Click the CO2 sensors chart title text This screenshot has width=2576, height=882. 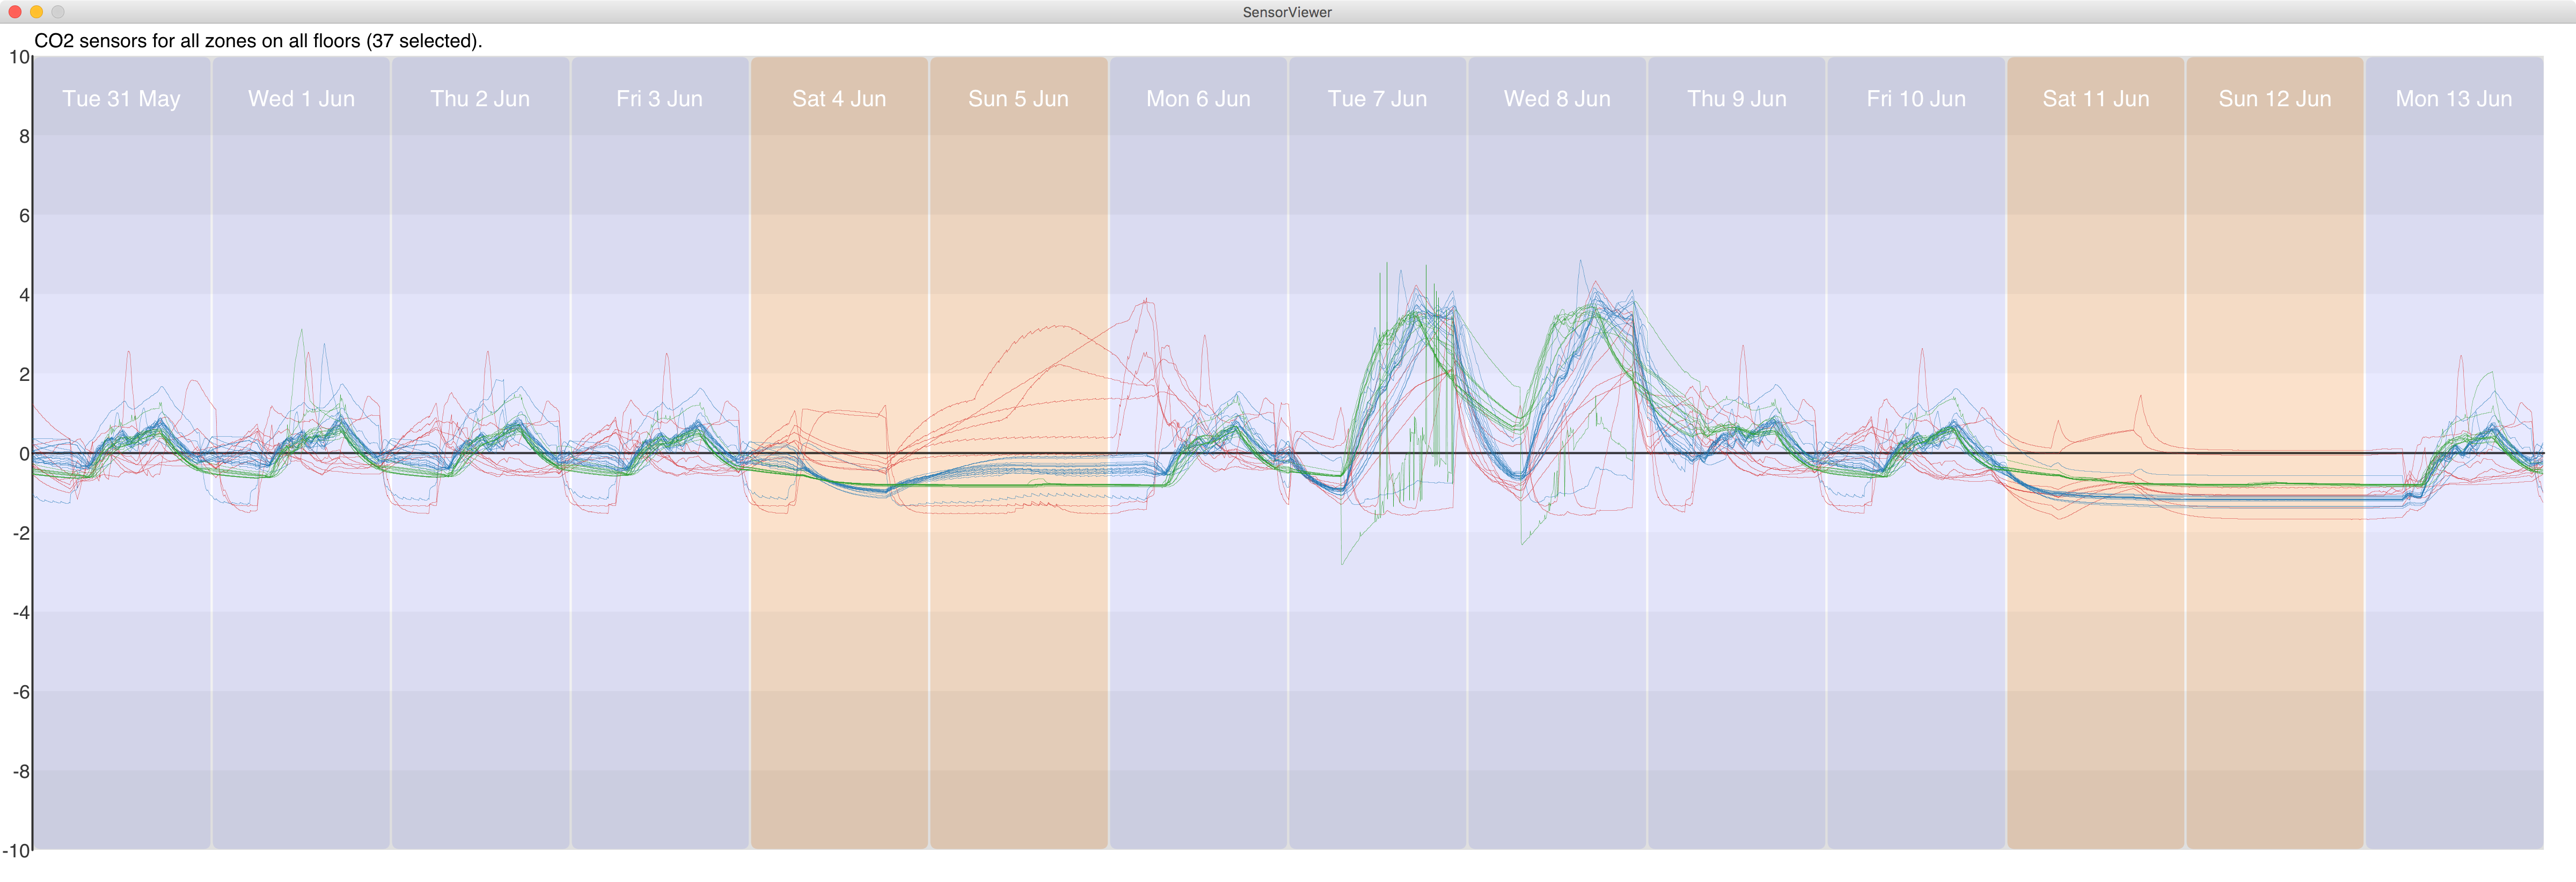258,41
